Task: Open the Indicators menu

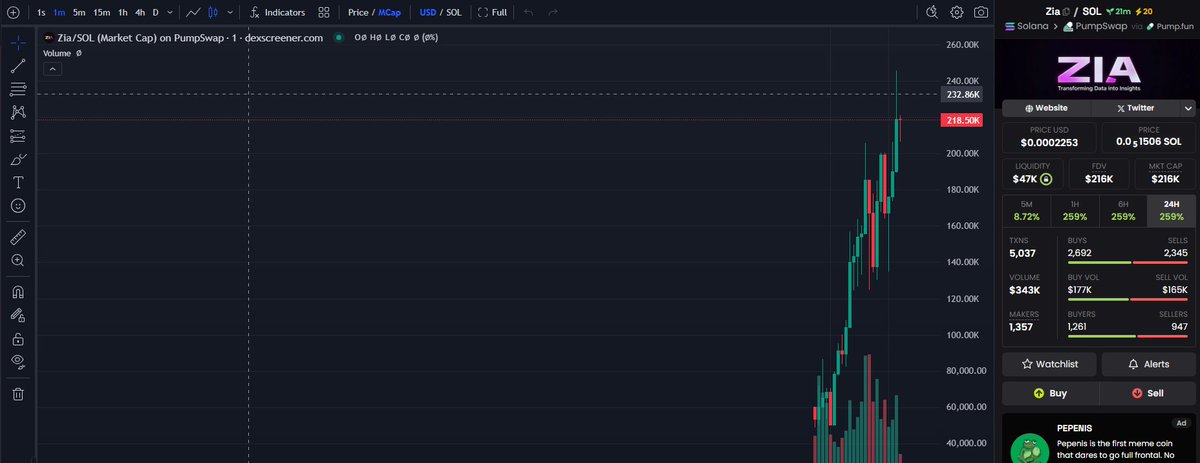Action: (x=277, y=13)
